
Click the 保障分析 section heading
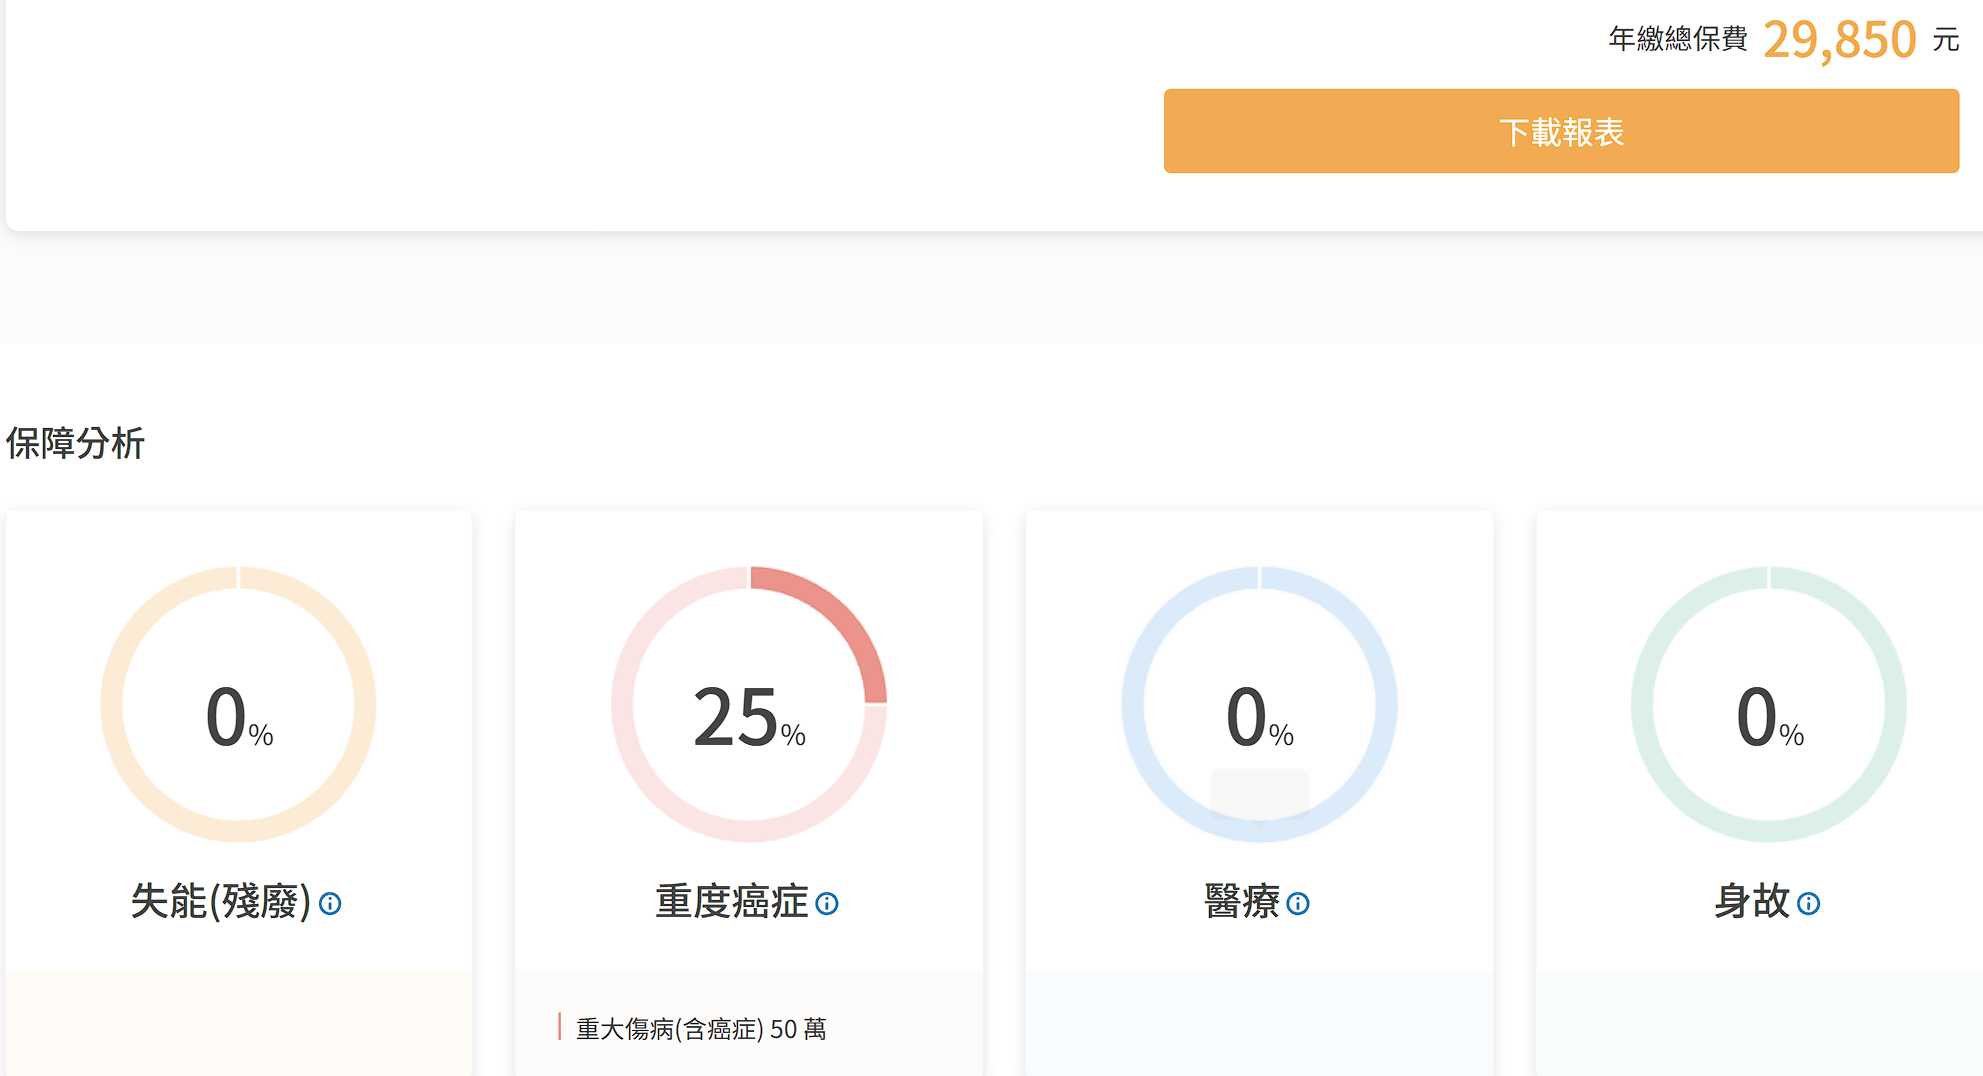click(76, 443)
